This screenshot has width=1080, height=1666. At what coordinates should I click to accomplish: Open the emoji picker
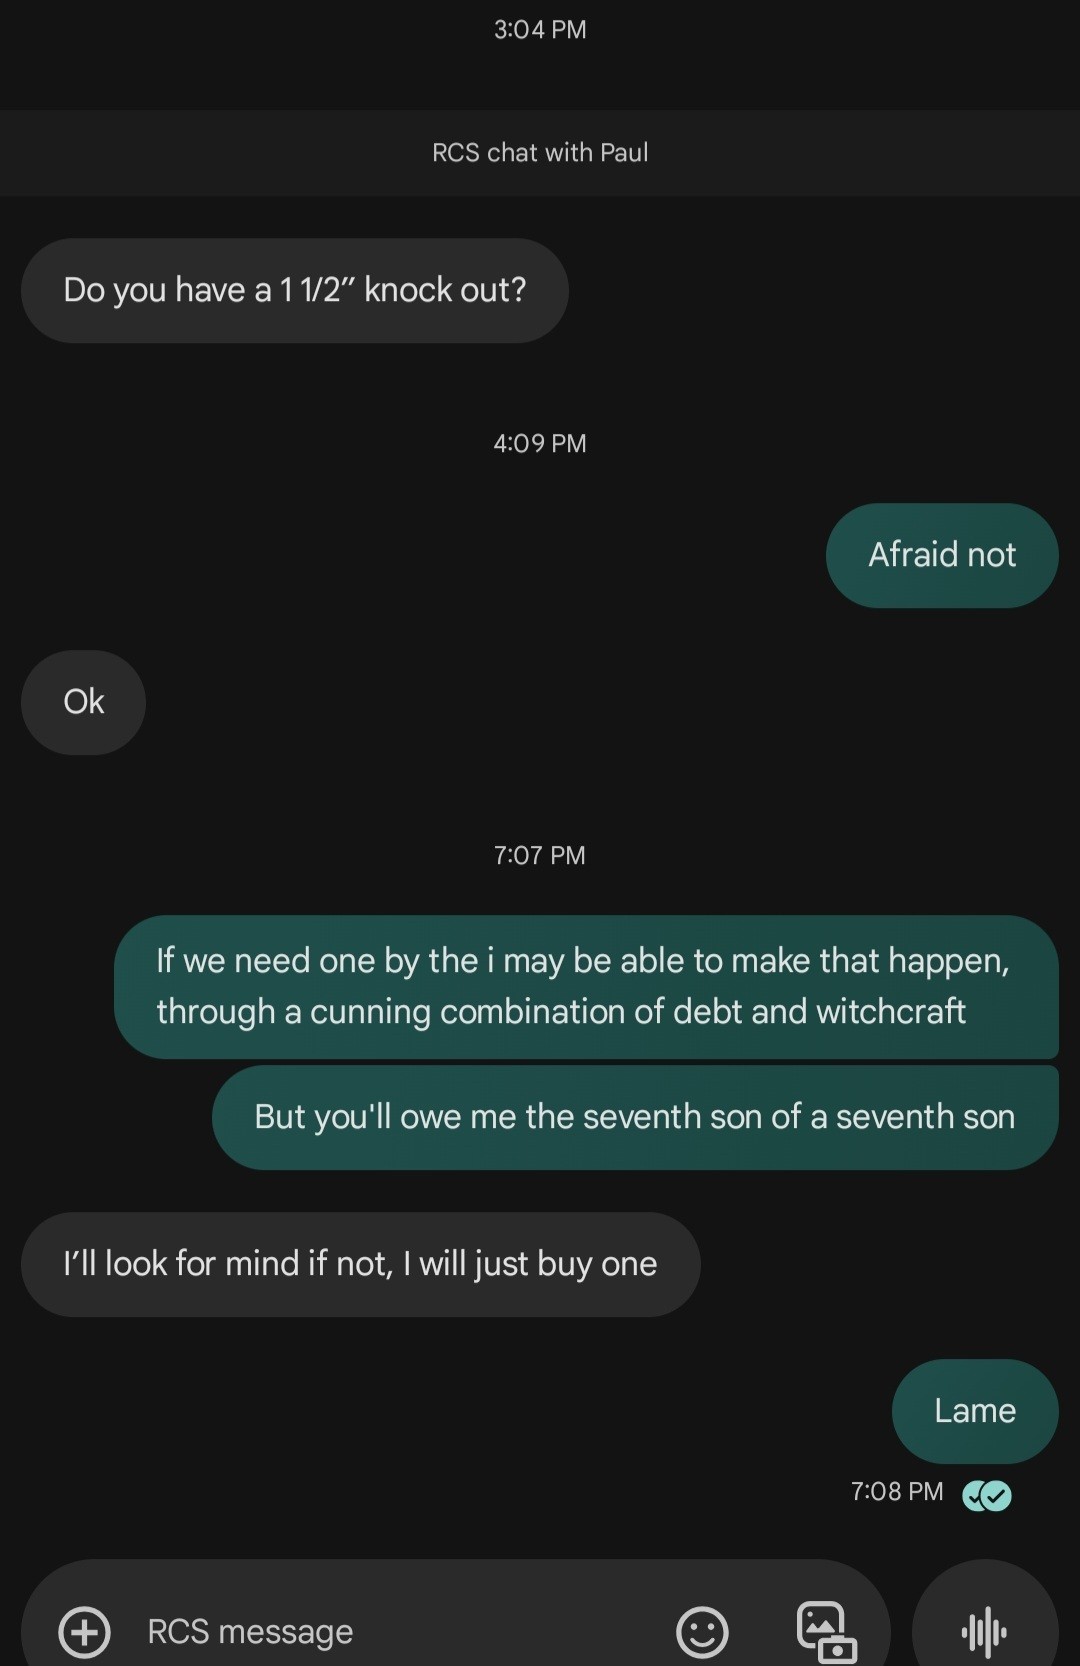coord(702,1632)
